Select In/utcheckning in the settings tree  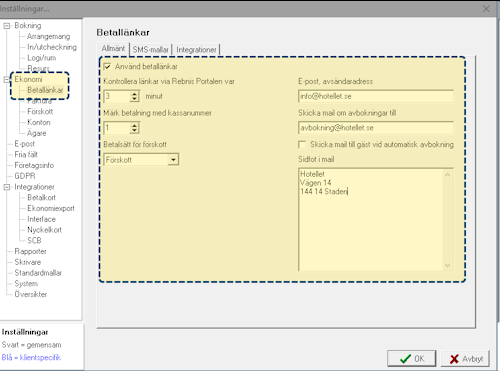point(52,47)
